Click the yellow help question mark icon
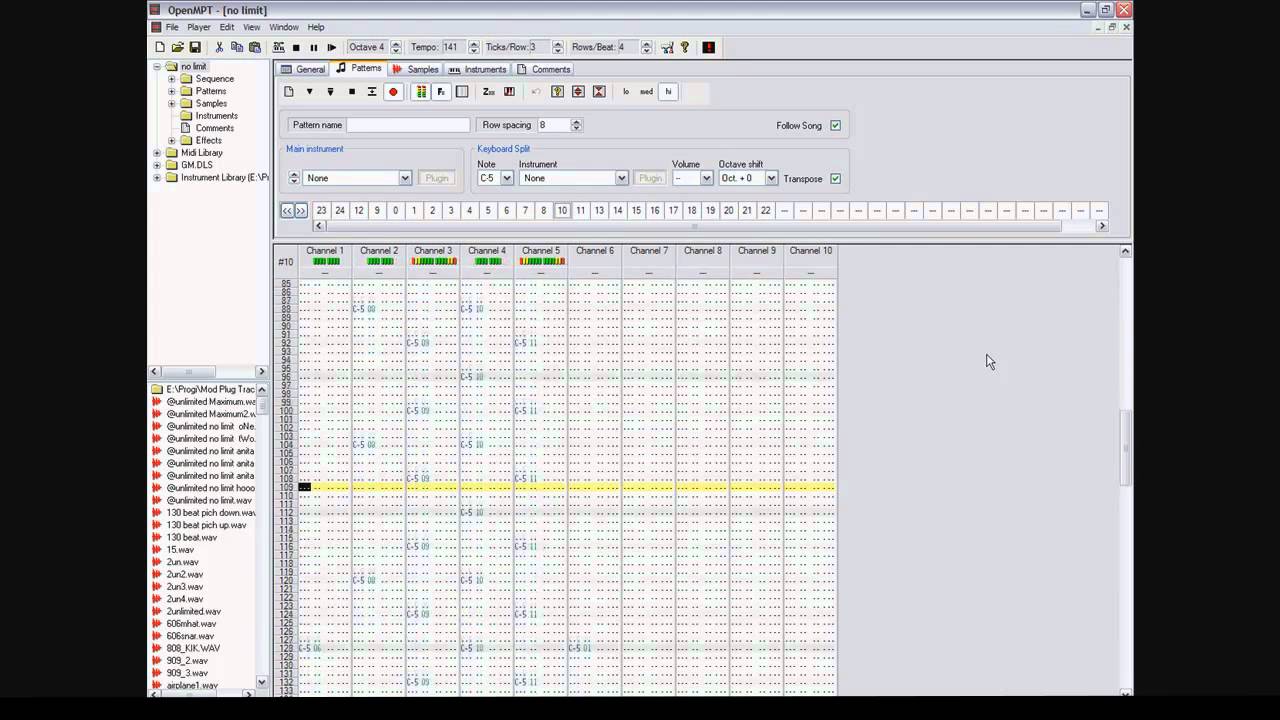Image resolution: width=1280 pixels, height=720 pixels. pyautogui.click(x=685, y=47)
